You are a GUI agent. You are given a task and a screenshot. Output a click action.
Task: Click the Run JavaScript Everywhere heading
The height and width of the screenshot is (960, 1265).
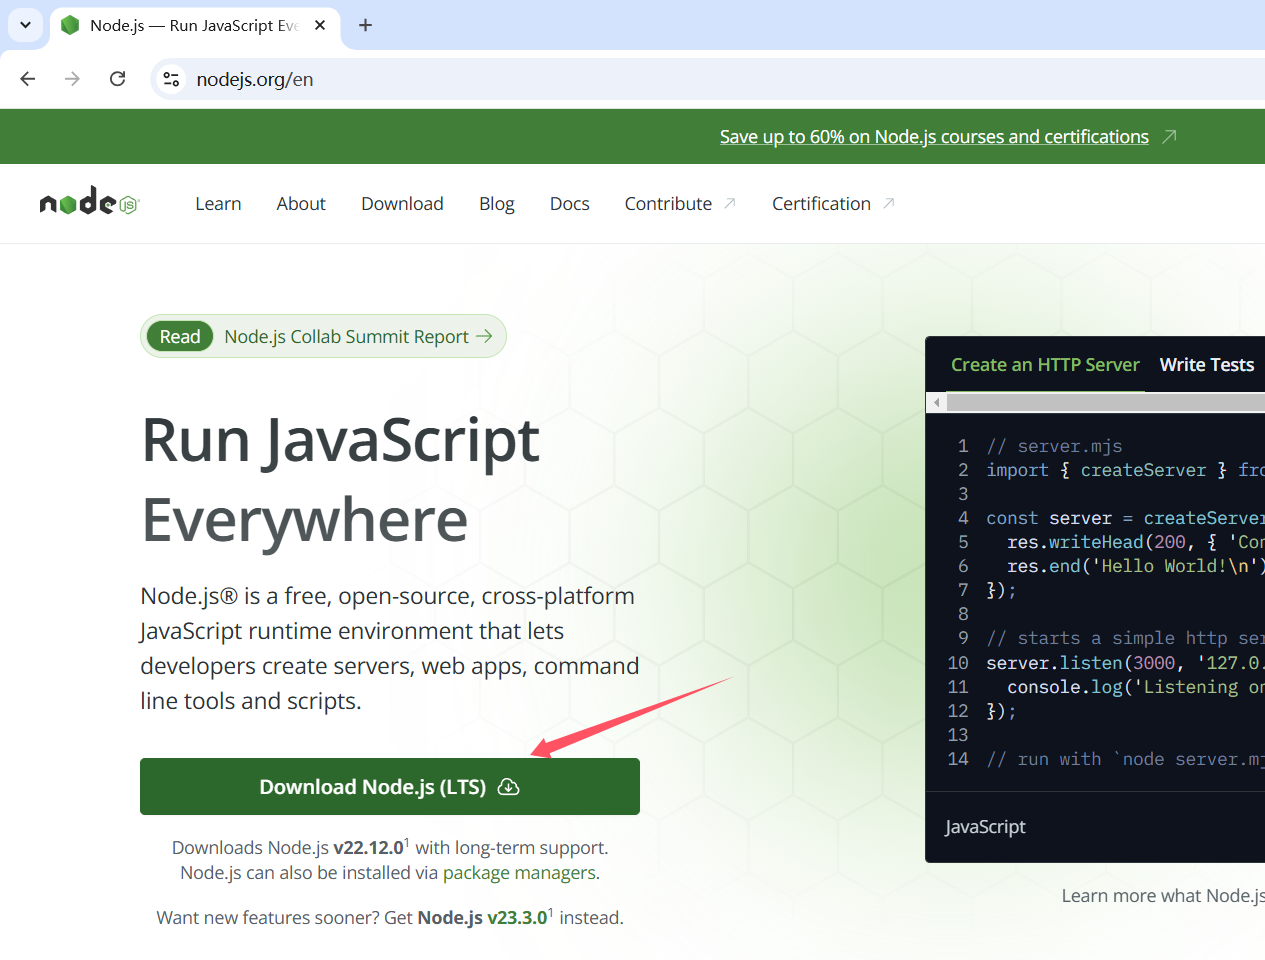coord(341,480)
